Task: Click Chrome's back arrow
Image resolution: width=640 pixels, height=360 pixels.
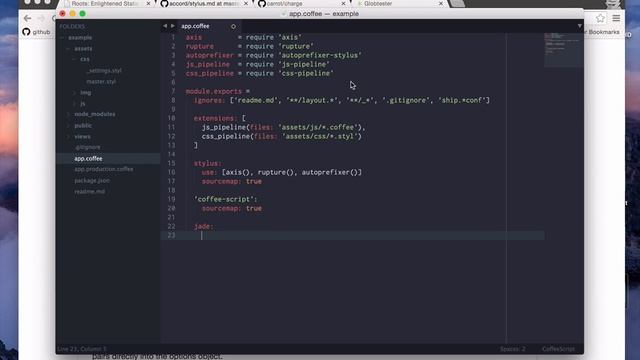Action: point(27,18)
